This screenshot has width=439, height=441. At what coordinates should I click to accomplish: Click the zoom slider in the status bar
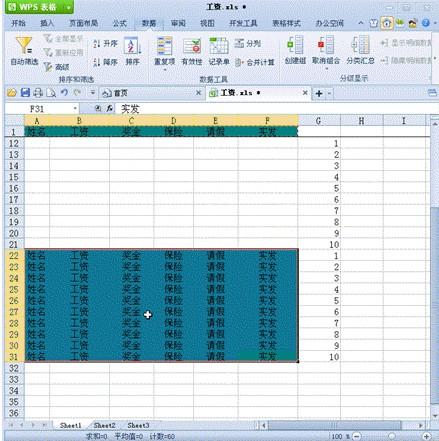392,436
